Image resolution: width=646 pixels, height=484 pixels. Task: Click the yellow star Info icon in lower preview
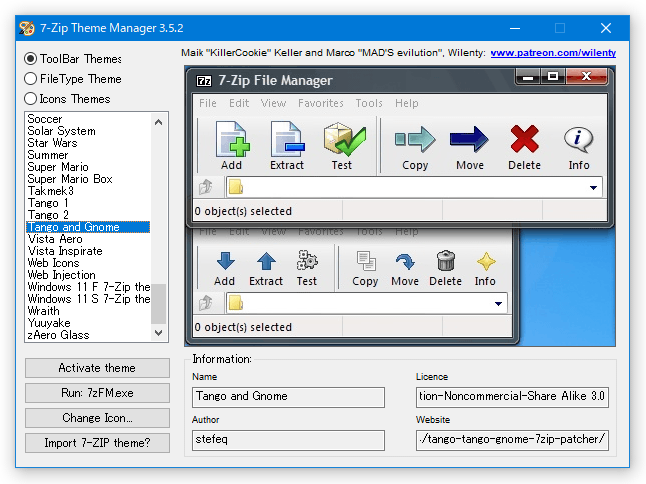click(486, 262)
